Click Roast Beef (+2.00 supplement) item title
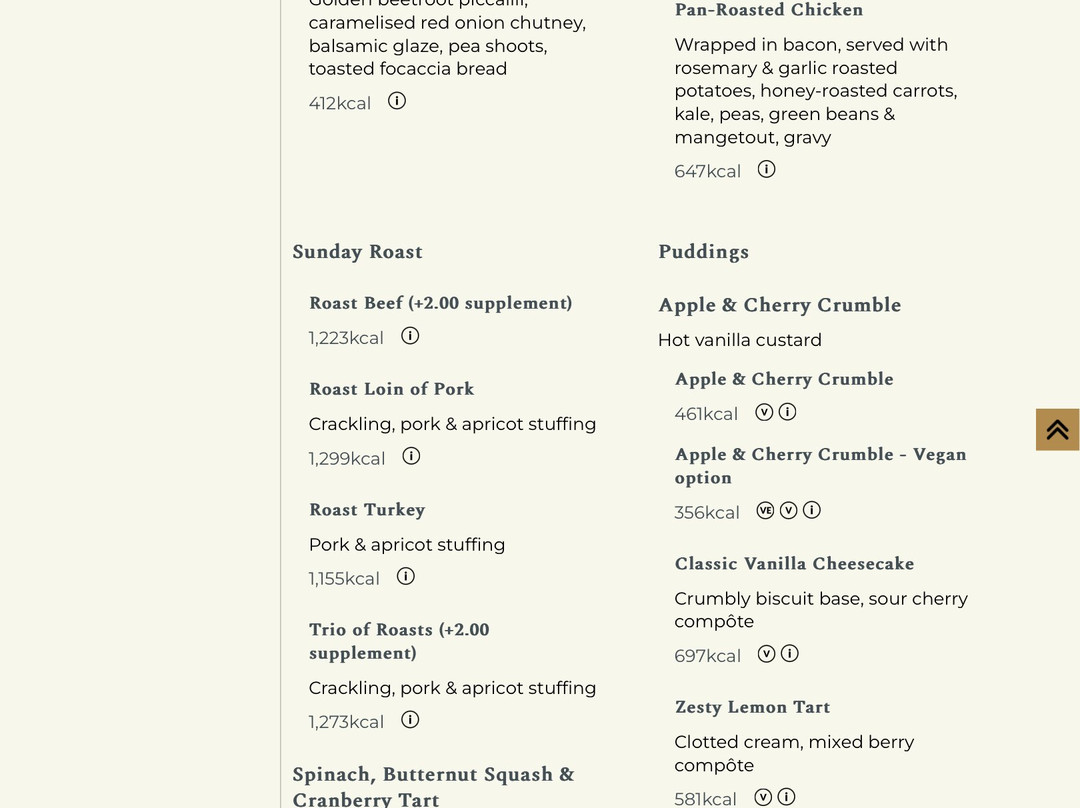 tap(441, 303)
